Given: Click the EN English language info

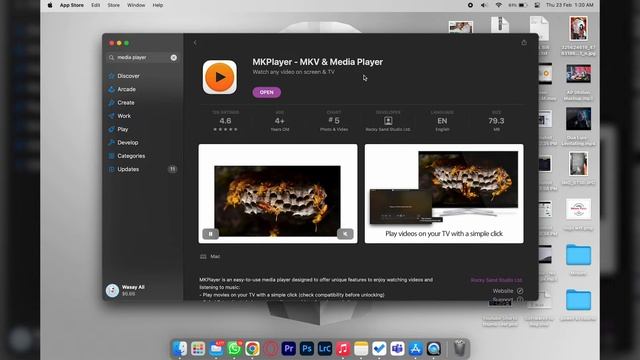Looking at the screenshot, I should (x=442, y=121).
